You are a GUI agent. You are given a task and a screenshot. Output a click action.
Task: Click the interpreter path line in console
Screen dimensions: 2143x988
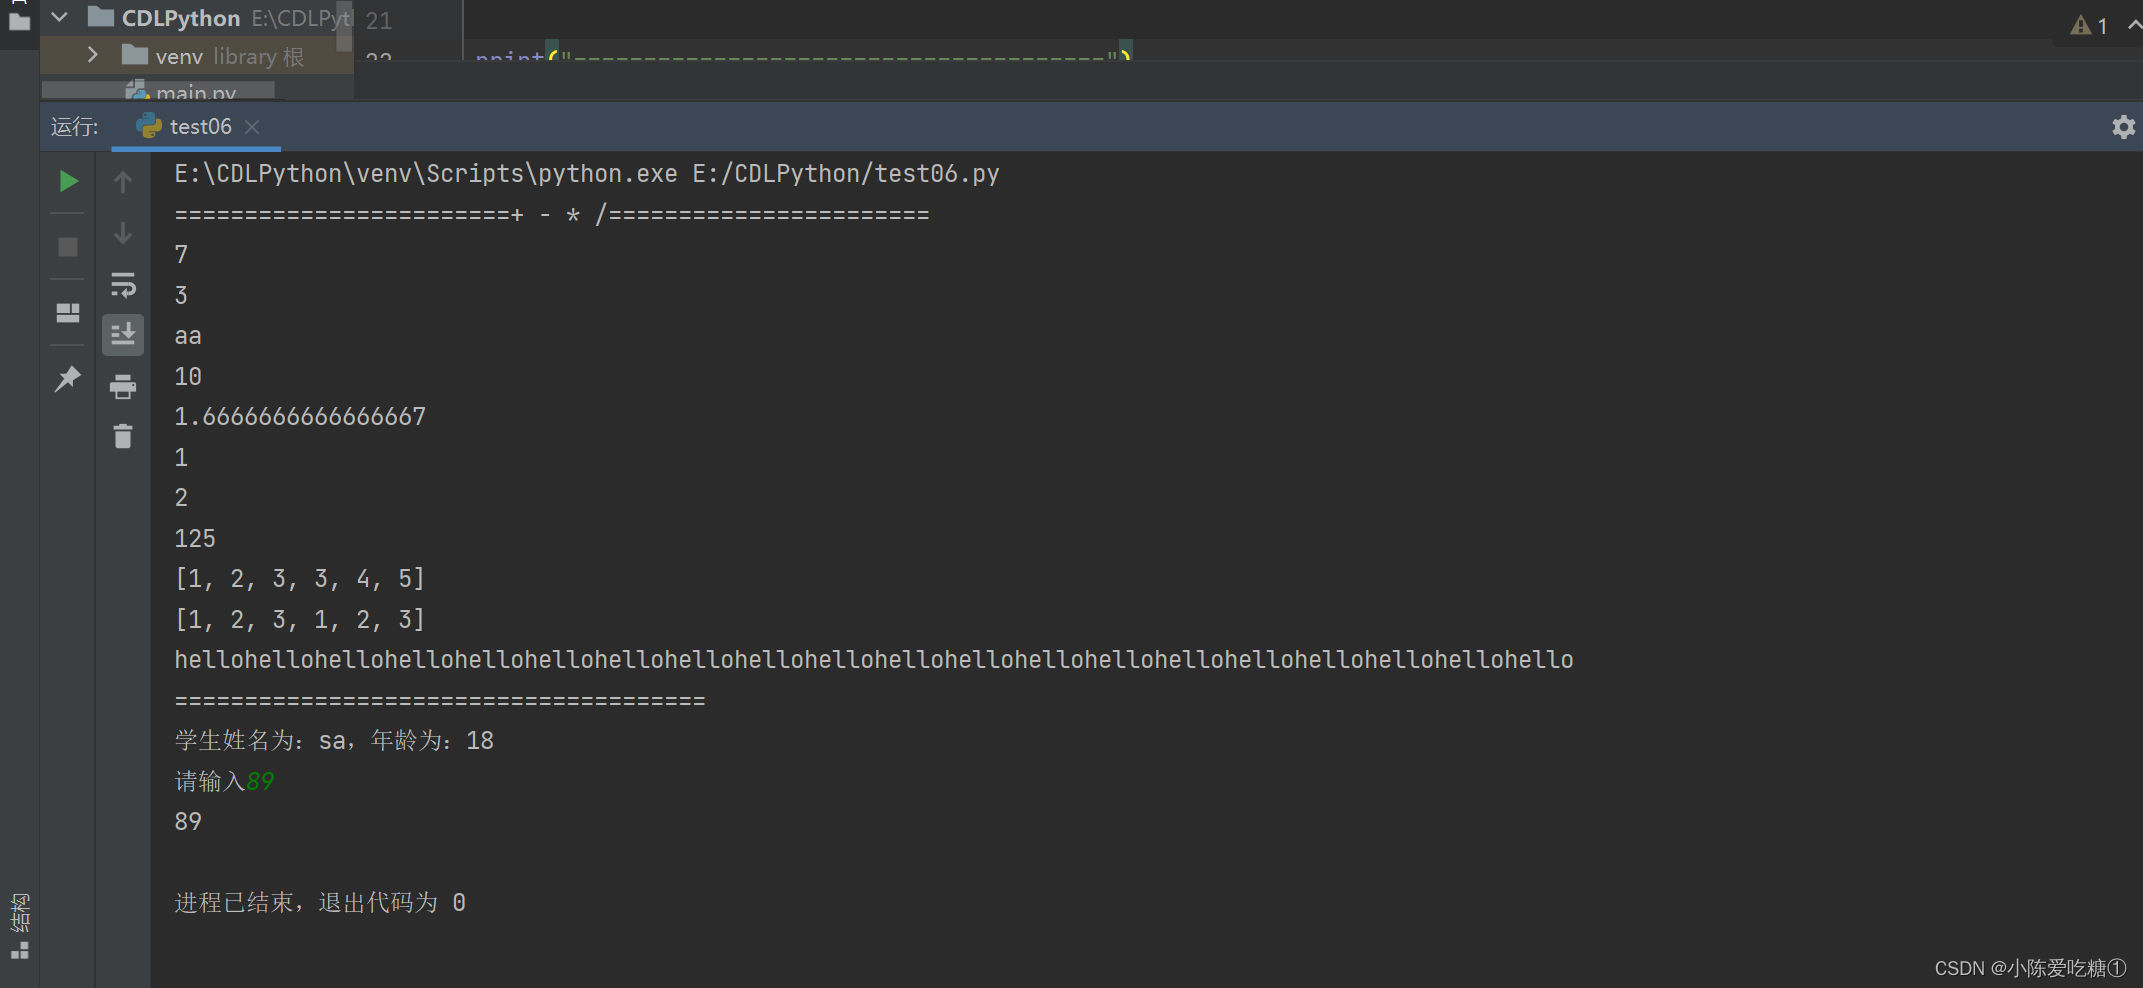click(587, 174)
